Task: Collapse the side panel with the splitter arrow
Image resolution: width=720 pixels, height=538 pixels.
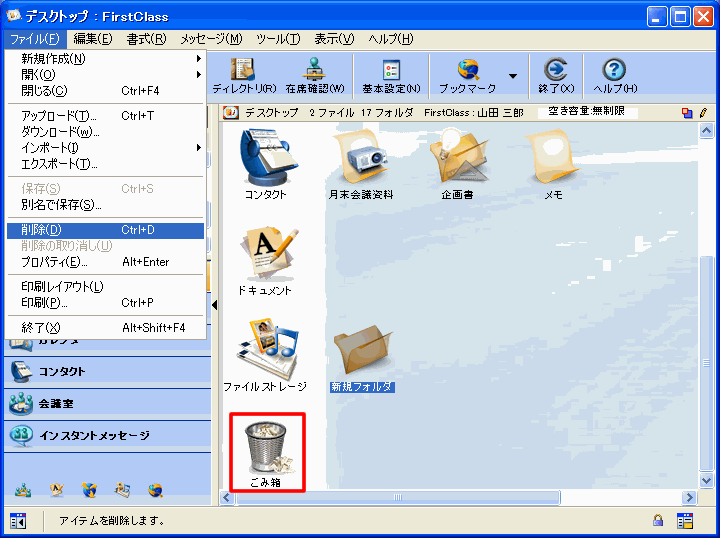Action: tap(215, 304)
